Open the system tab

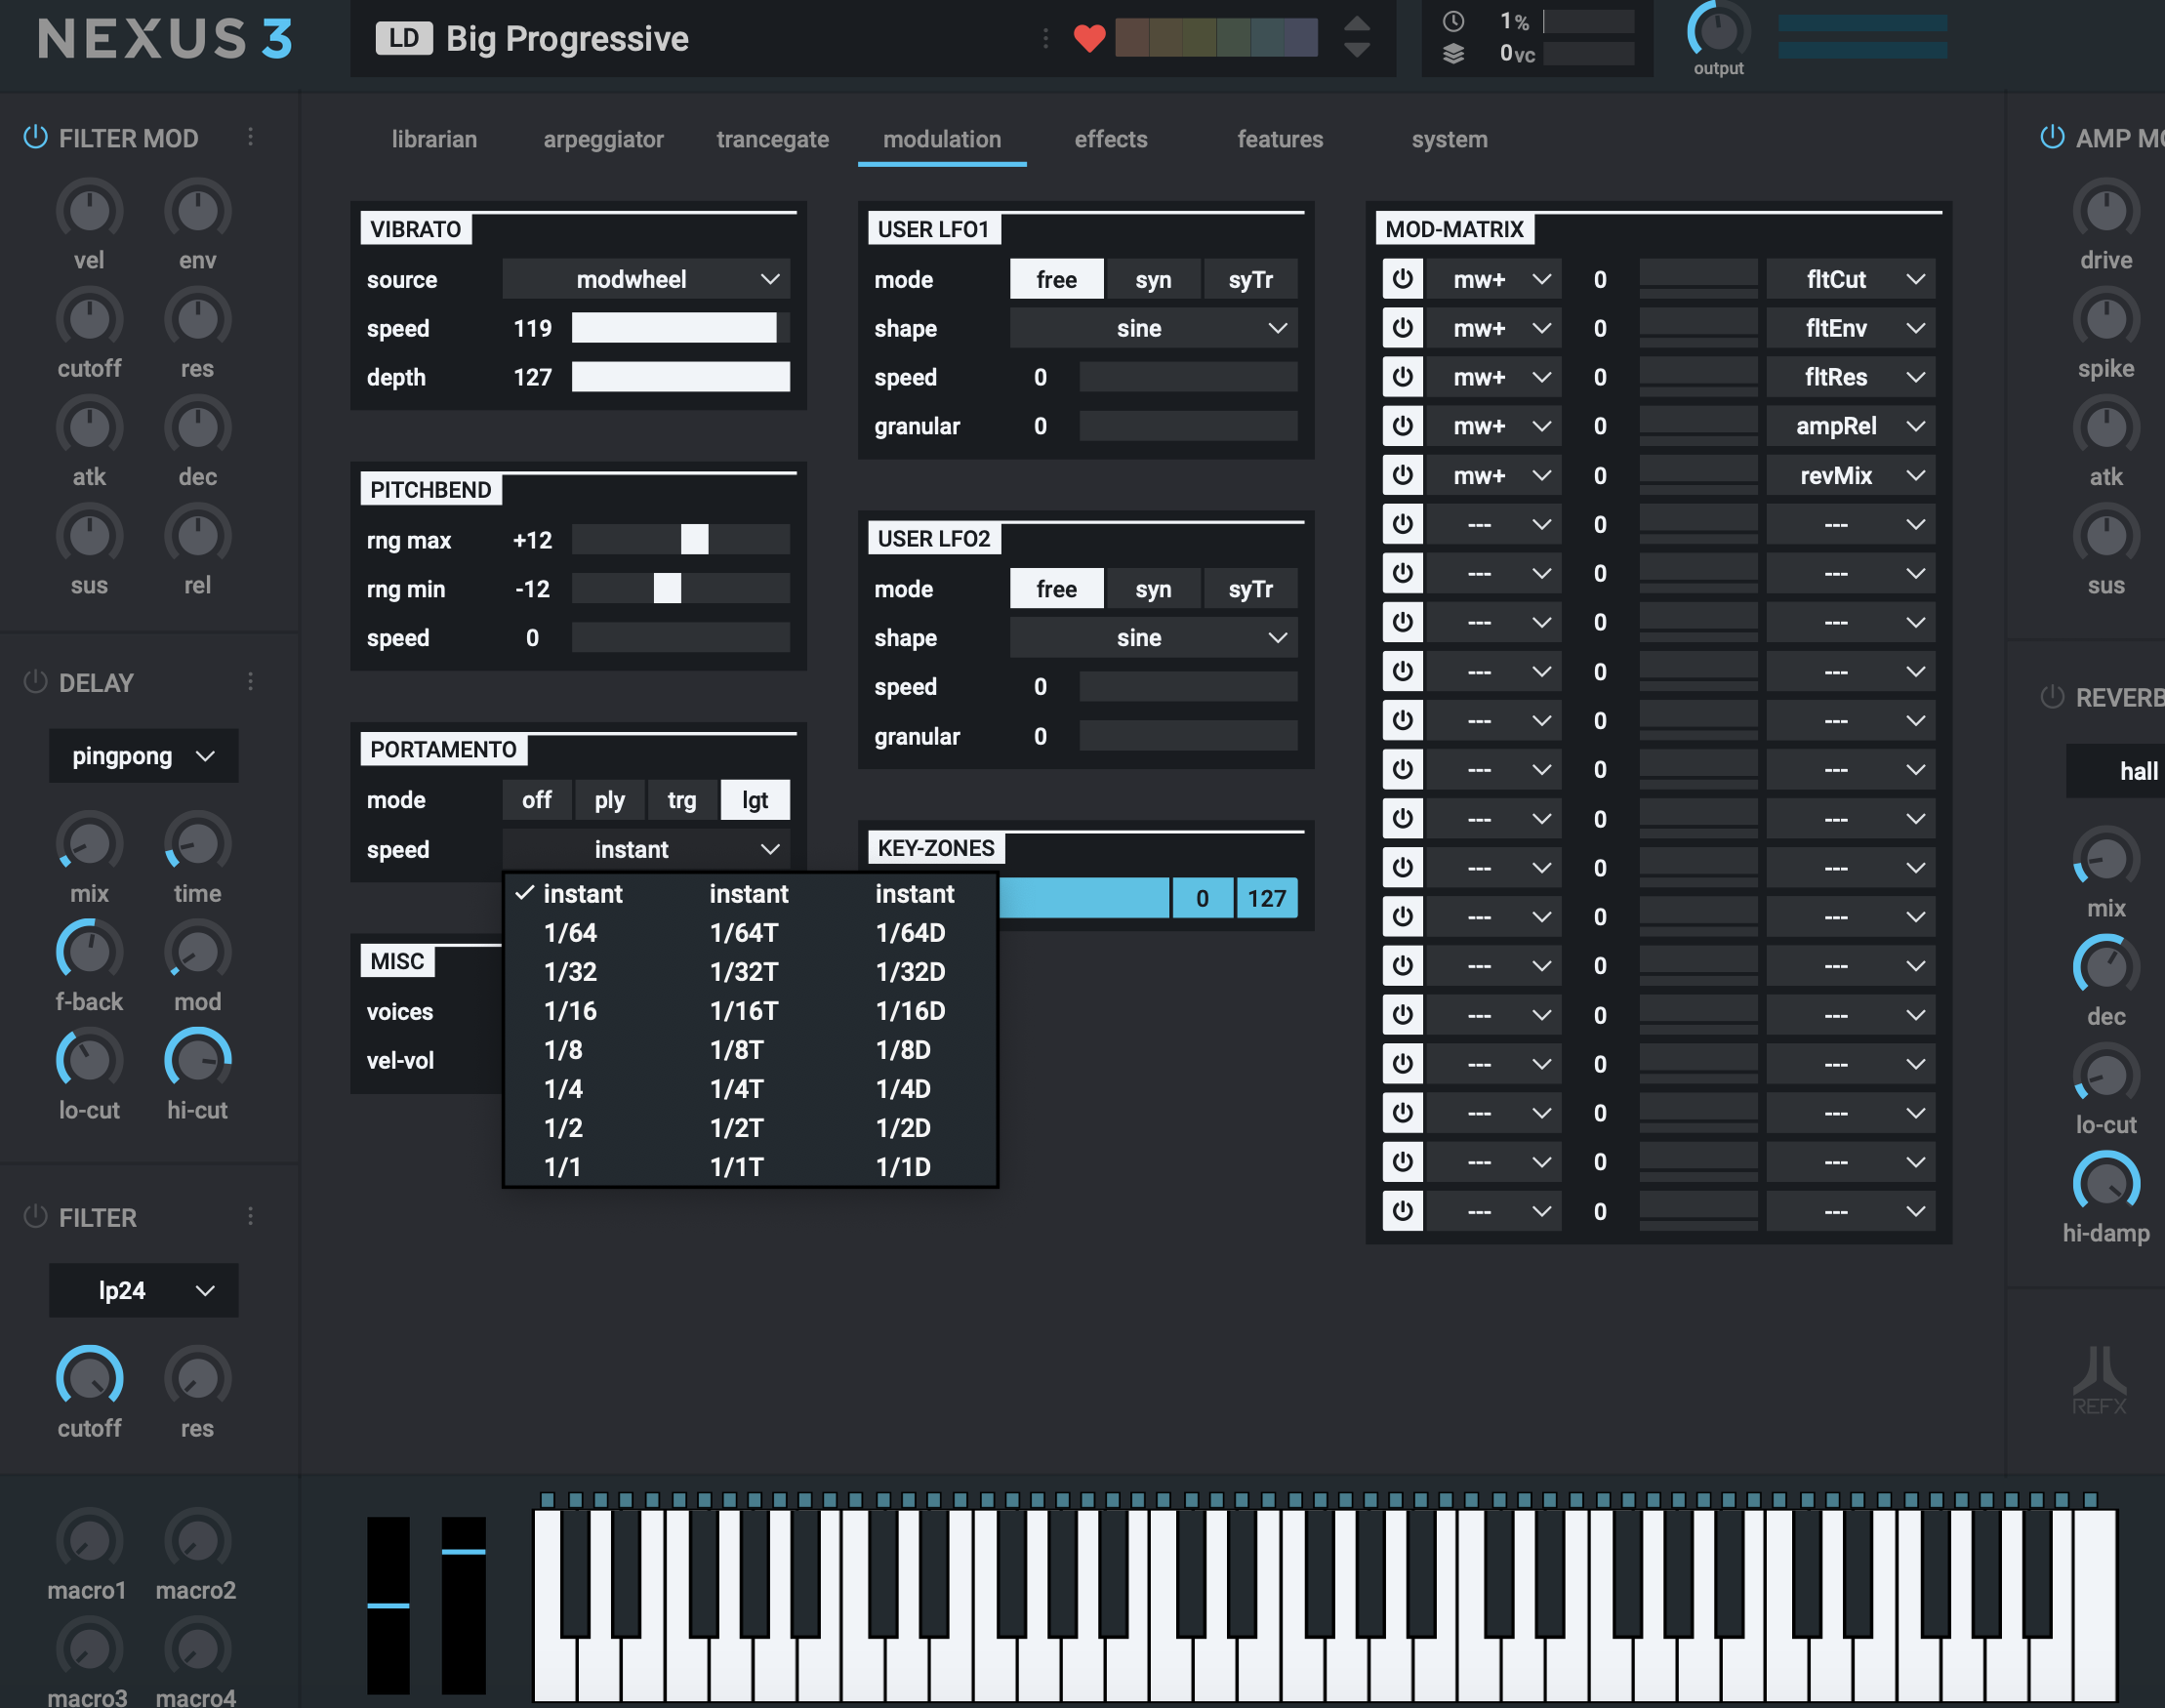(1449, 139)
